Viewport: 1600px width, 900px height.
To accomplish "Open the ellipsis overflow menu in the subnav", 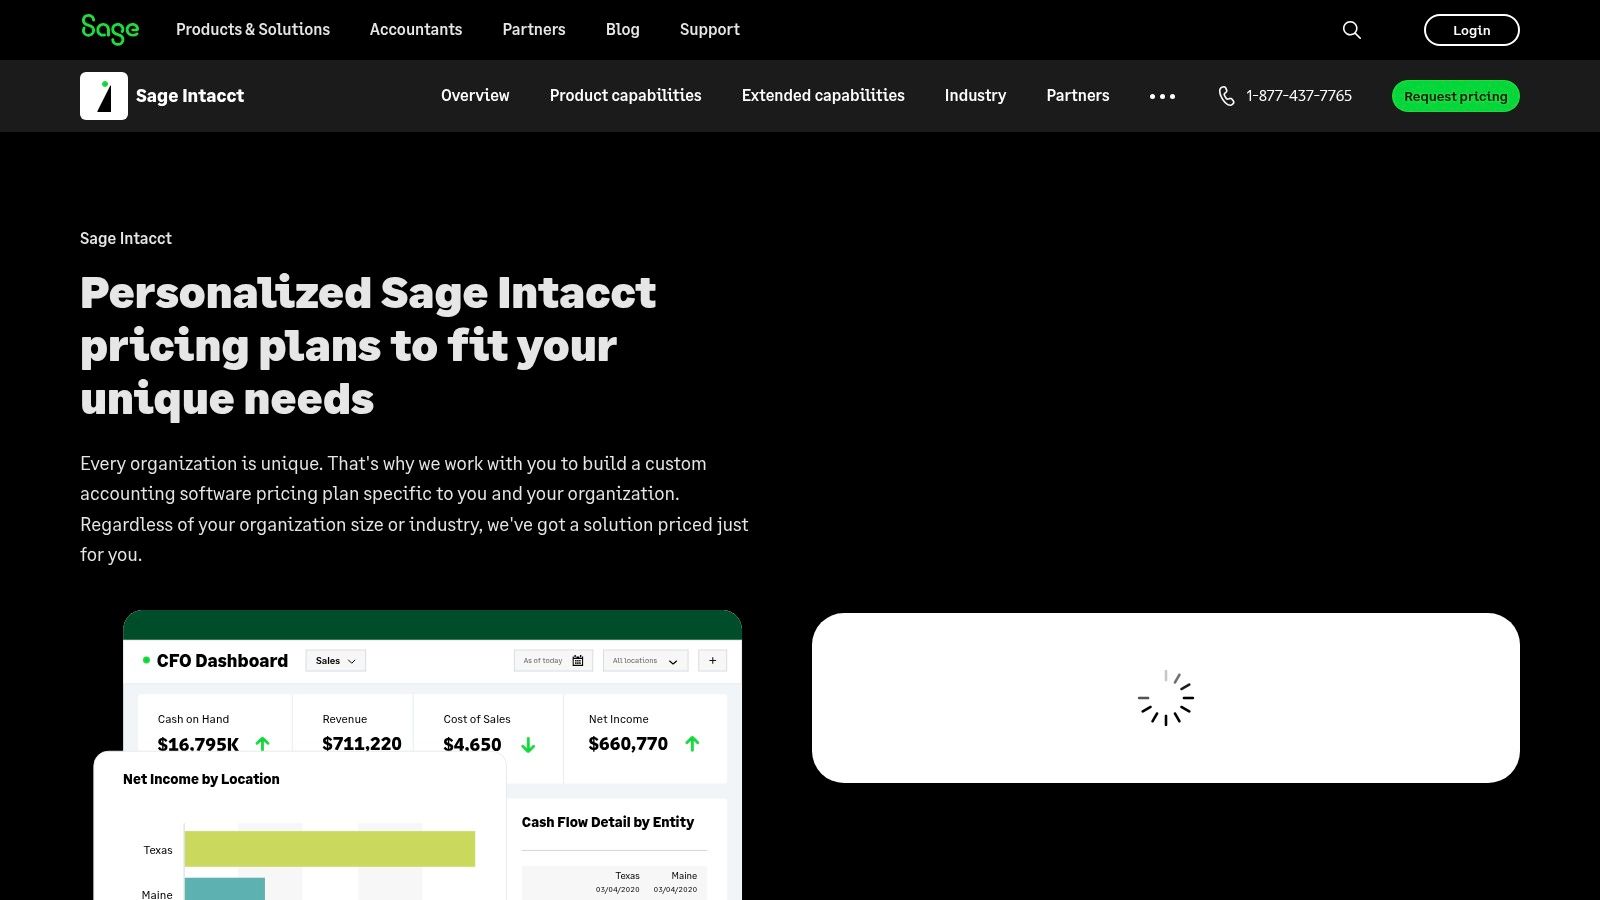I will coord(1162,96).
